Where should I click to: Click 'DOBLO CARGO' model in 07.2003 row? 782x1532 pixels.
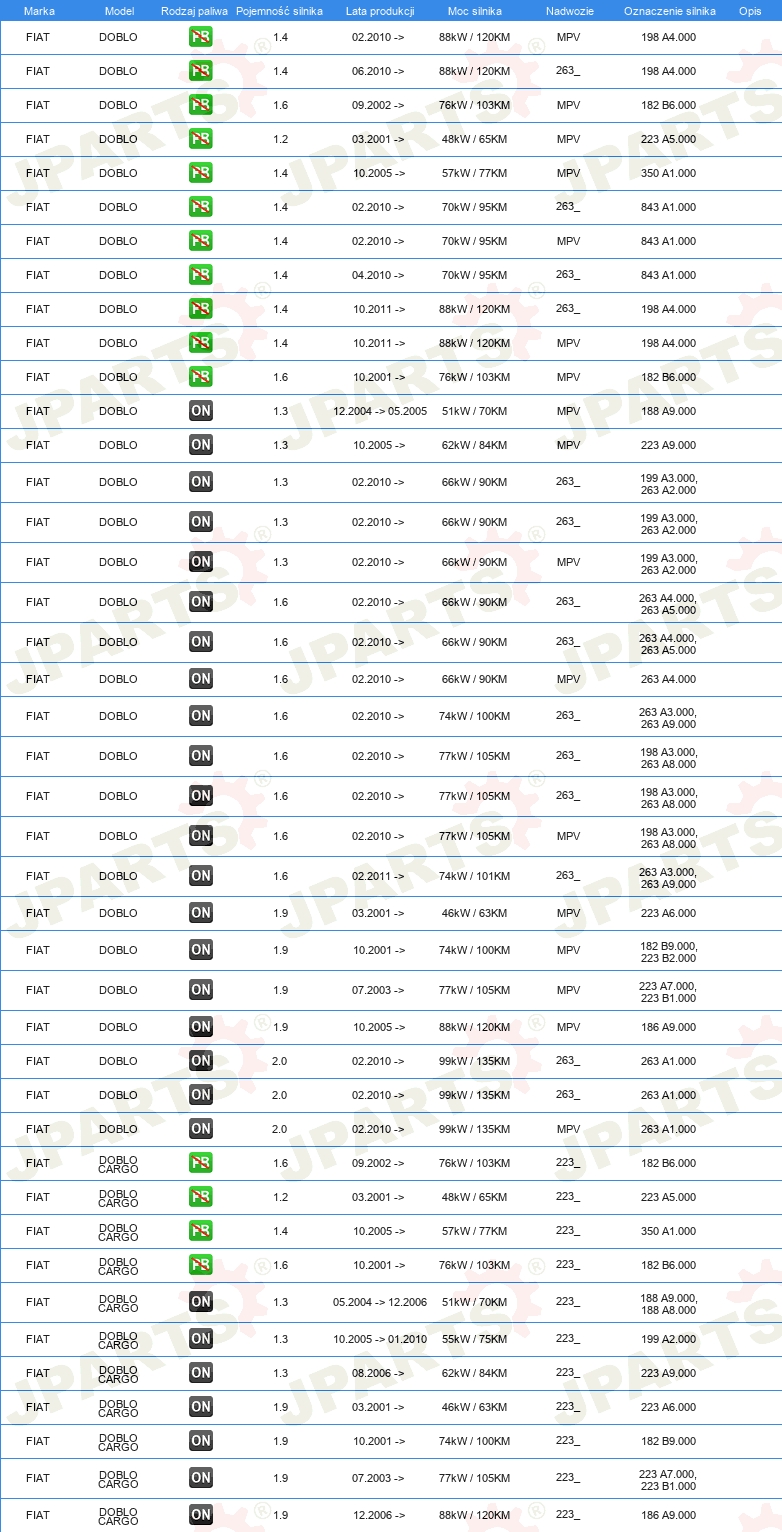(x=118, y=1478)
